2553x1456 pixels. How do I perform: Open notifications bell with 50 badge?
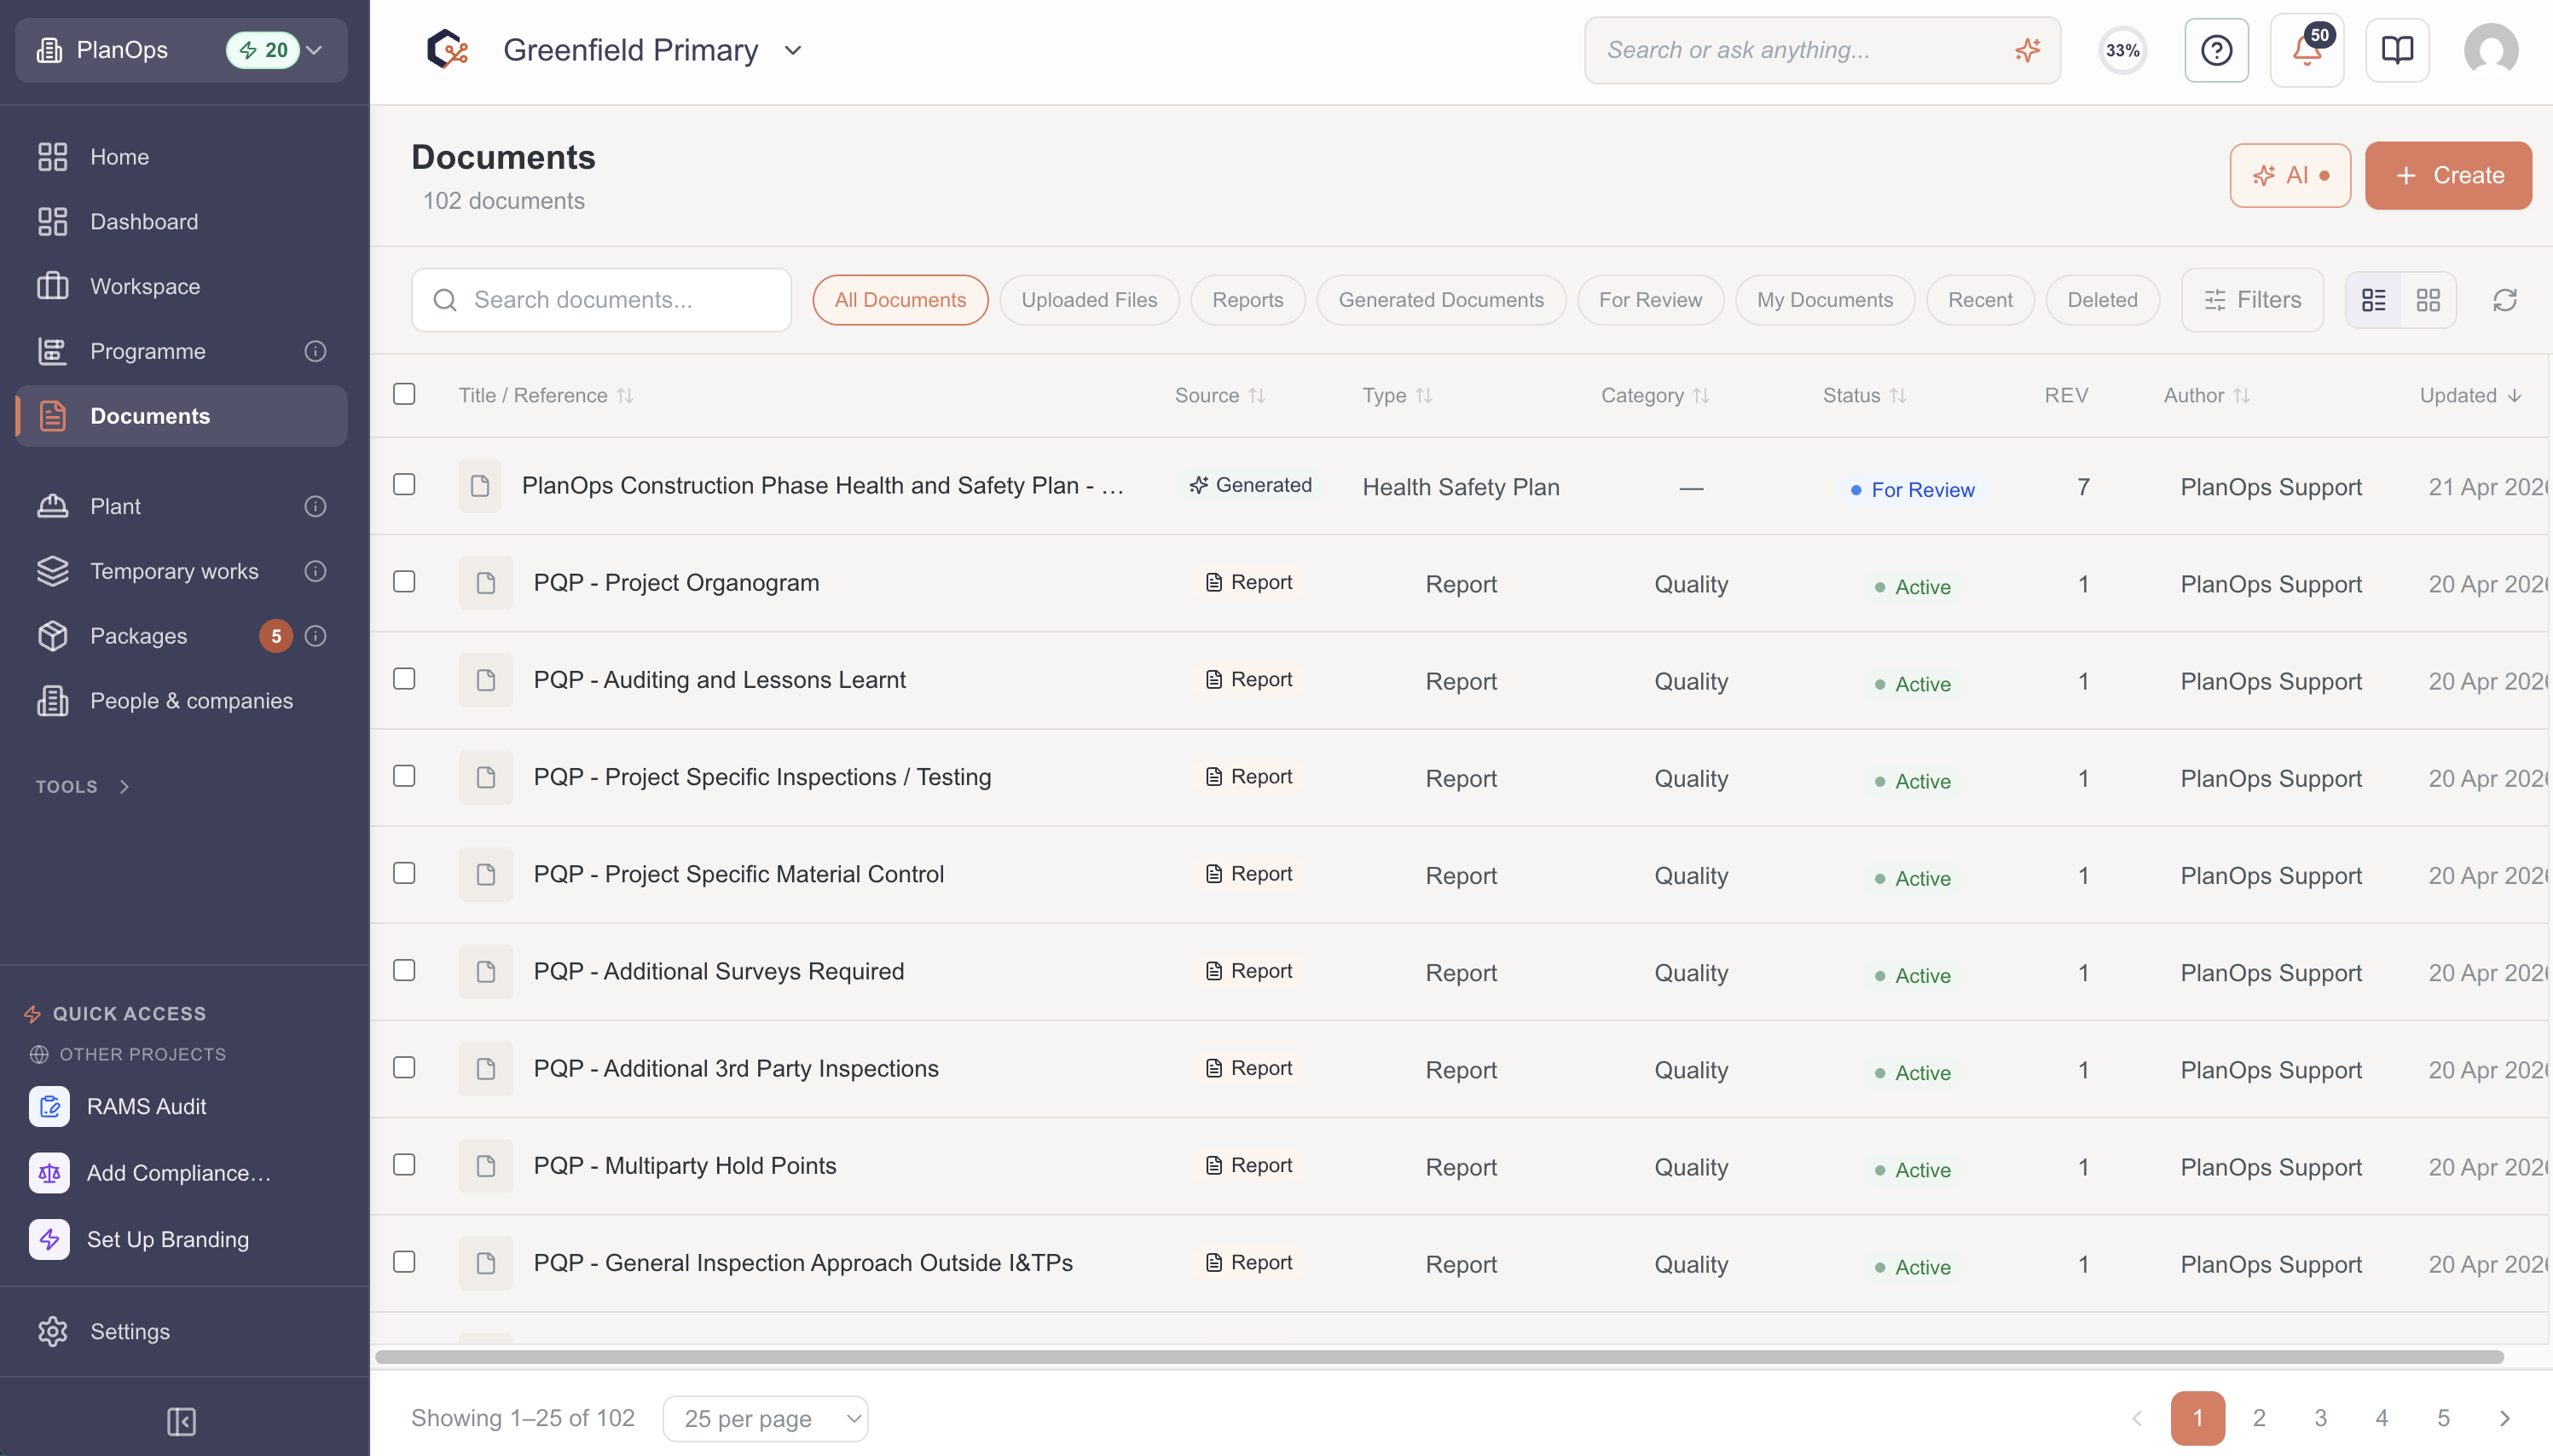click(x=2307, y=50)
